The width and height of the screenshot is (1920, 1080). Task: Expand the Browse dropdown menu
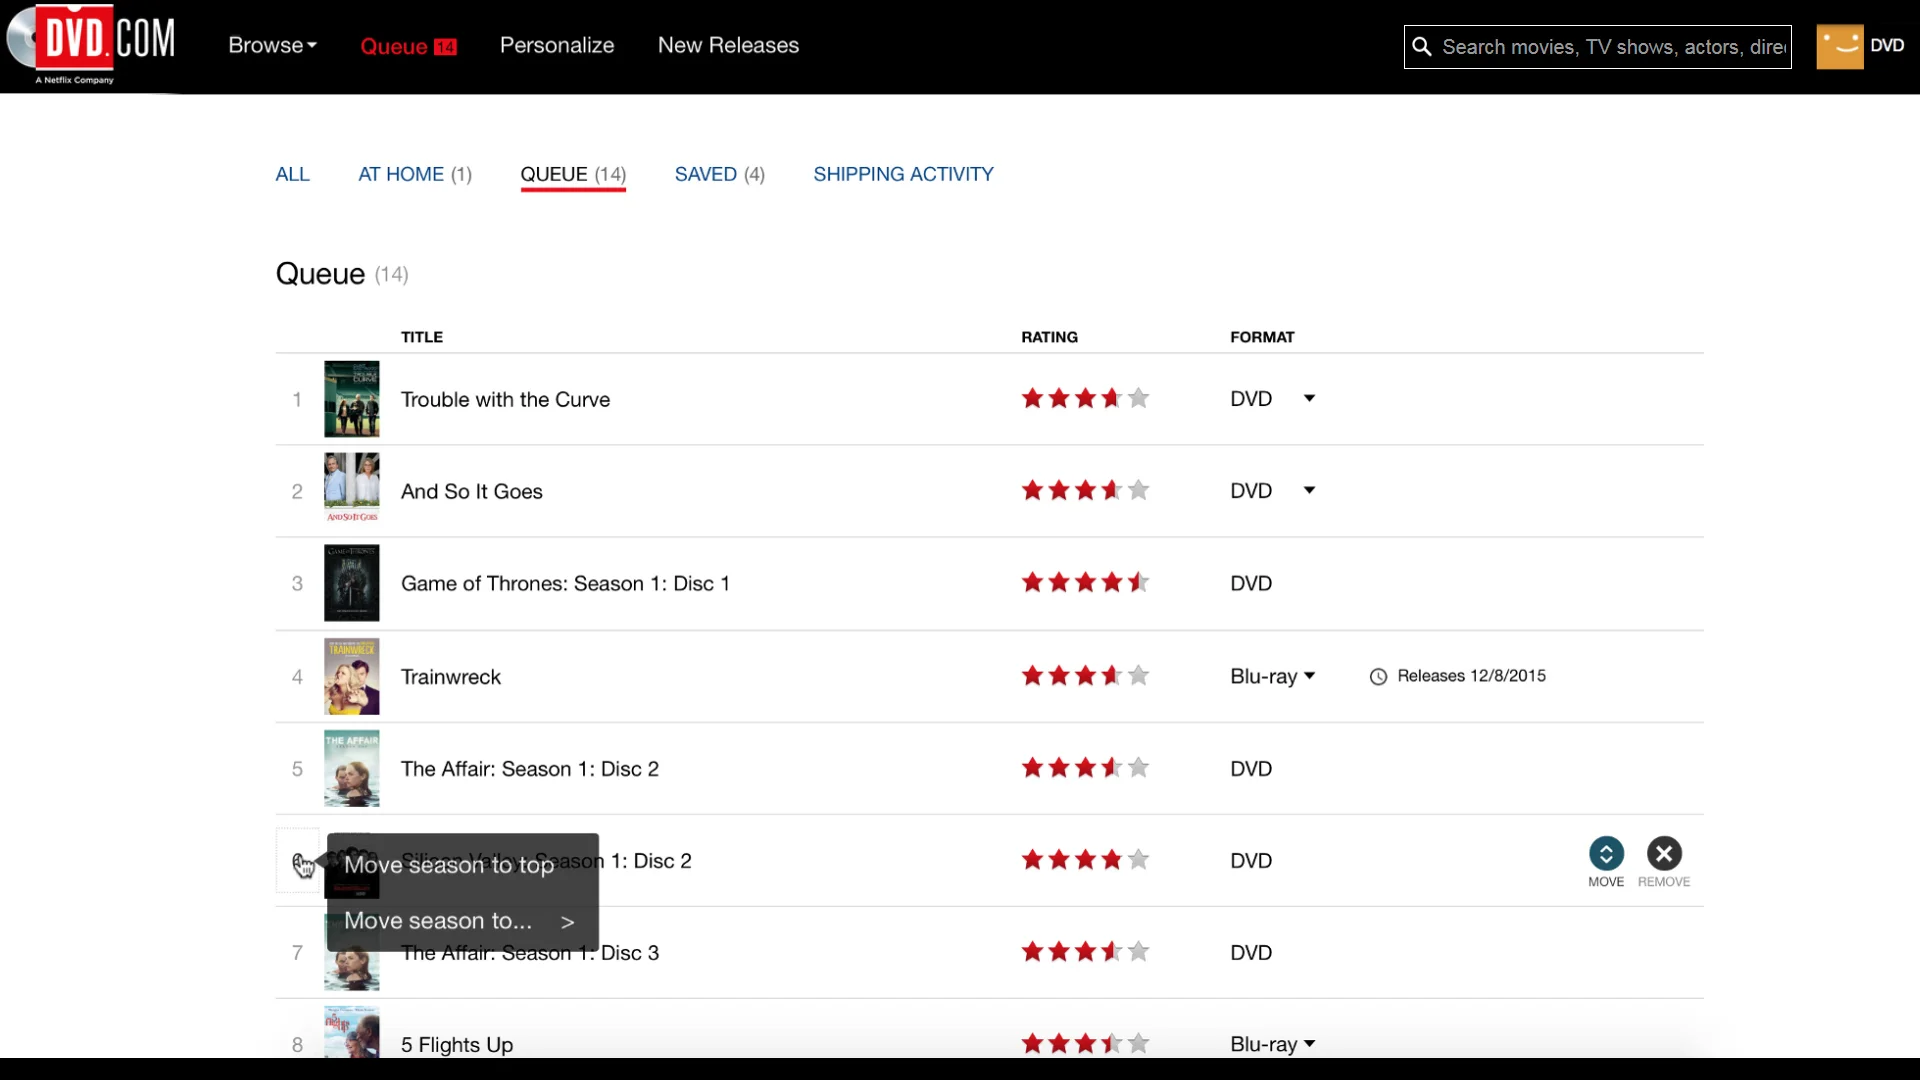(272, 45)
